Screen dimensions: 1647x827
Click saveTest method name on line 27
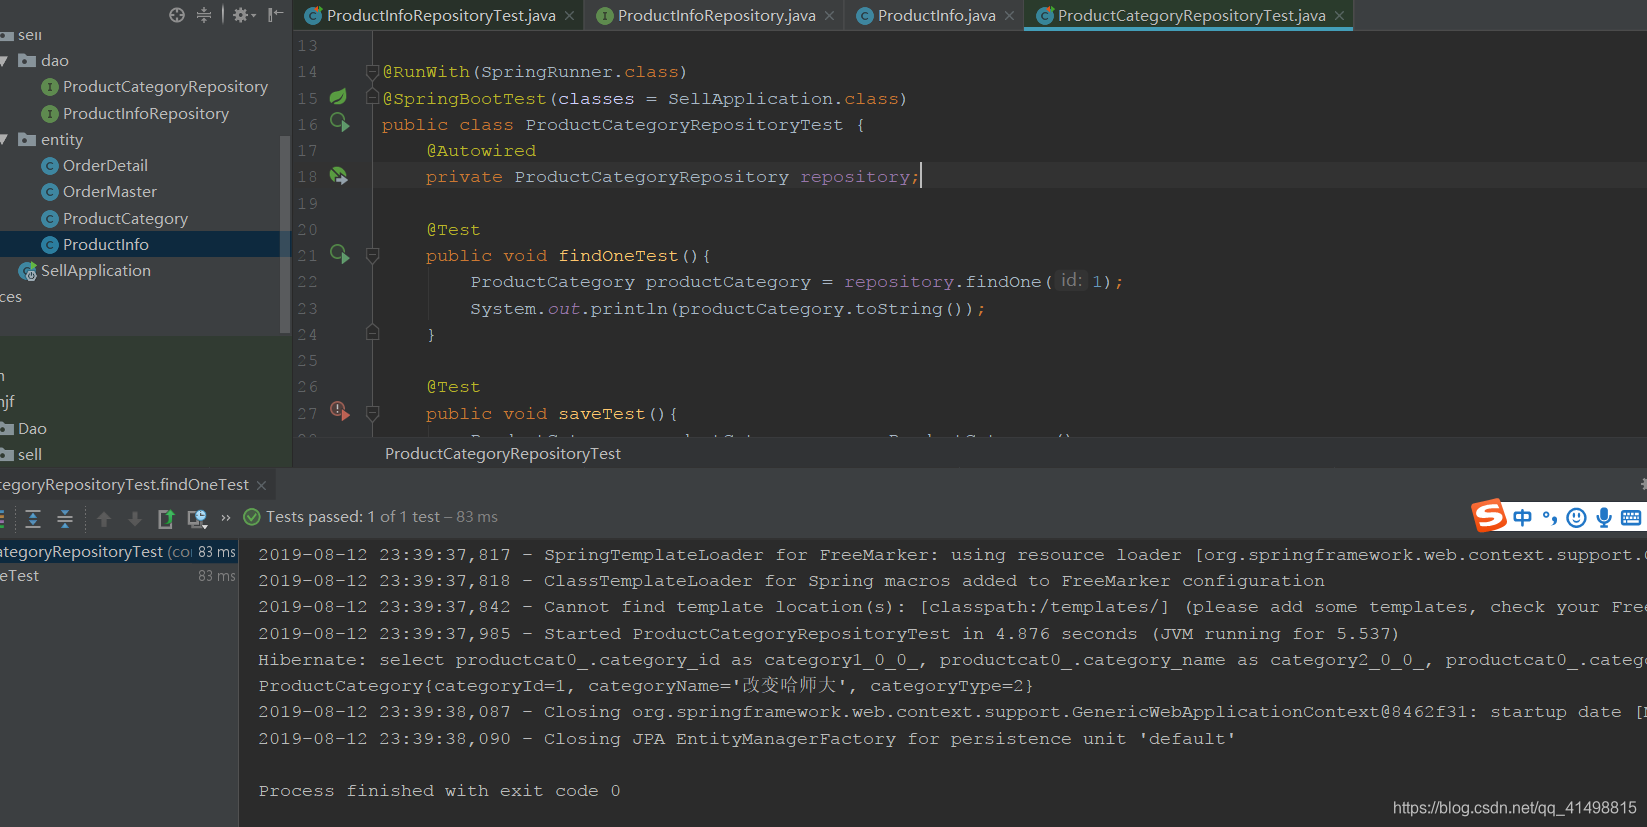[x=602, y=414]
